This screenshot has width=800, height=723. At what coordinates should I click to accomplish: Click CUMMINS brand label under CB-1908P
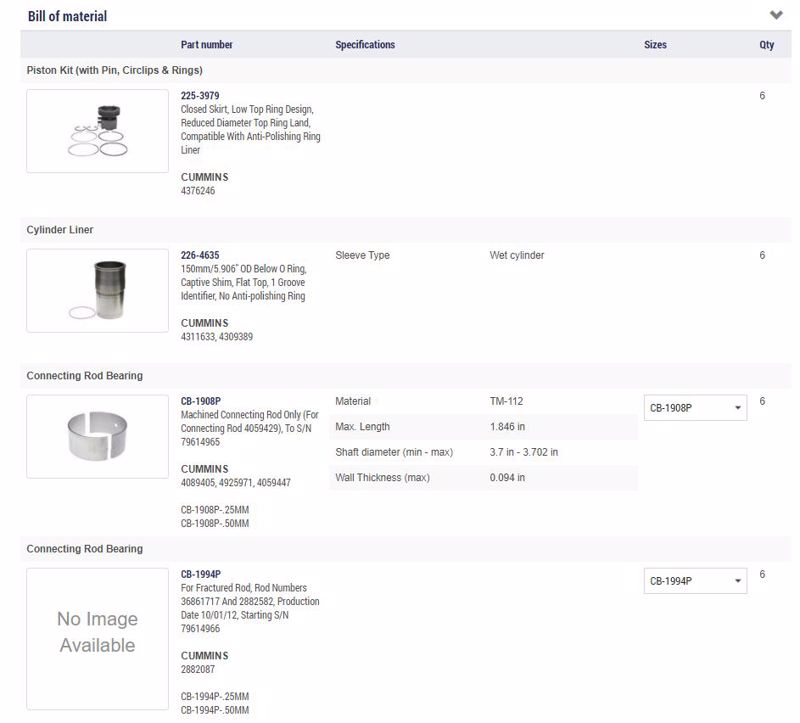click(205, 469)
